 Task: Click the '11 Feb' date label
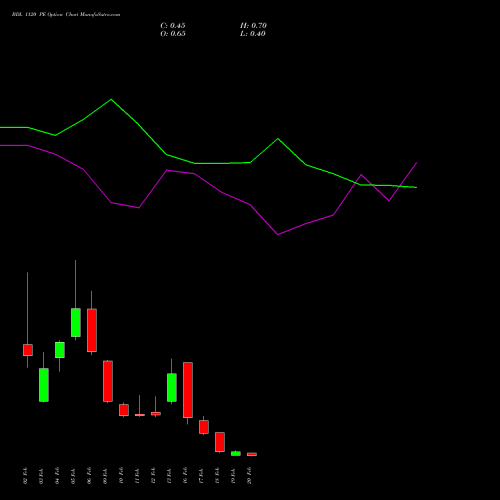[x=138, y=476]
